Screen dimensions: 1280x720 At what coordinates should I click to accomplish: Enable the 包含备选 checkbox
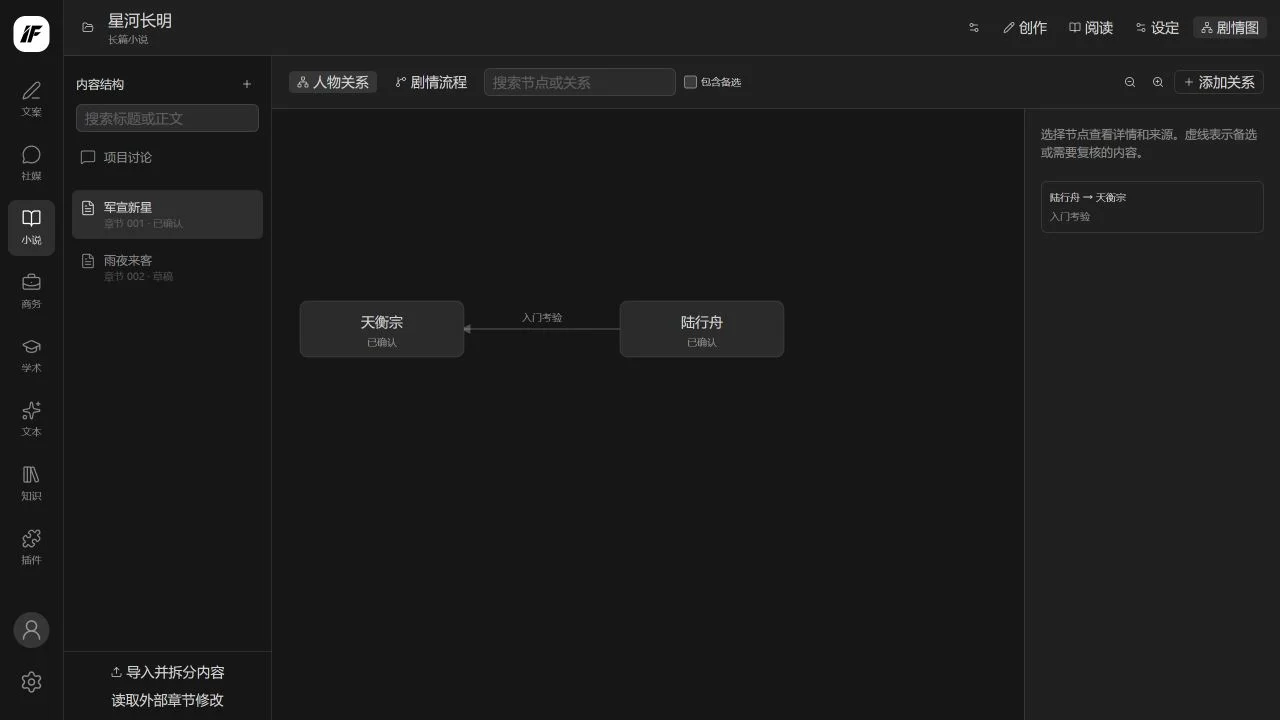[x=690, y=82]
